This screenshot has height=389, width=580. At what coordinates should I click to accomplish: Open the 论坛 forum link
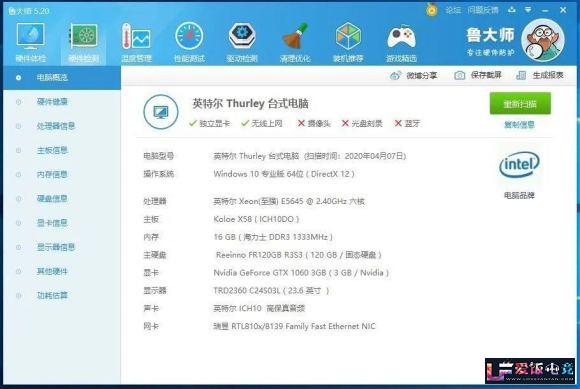pos(453,10)
